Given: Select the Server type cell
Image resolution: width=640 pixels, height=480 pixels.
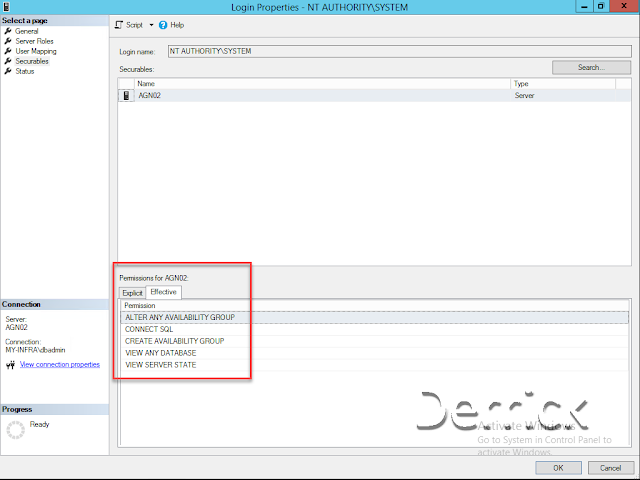Looking at the screenshot, I should point(524,96).
